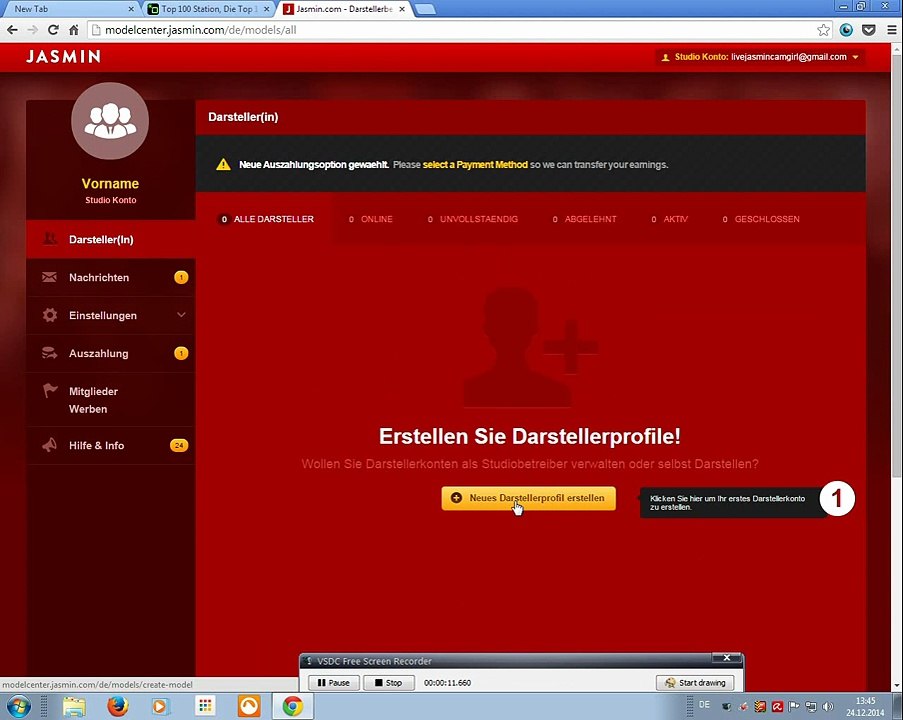Click the Einstellungen gear icon
This screenshot has width=903, height=720.
[50, 315]
